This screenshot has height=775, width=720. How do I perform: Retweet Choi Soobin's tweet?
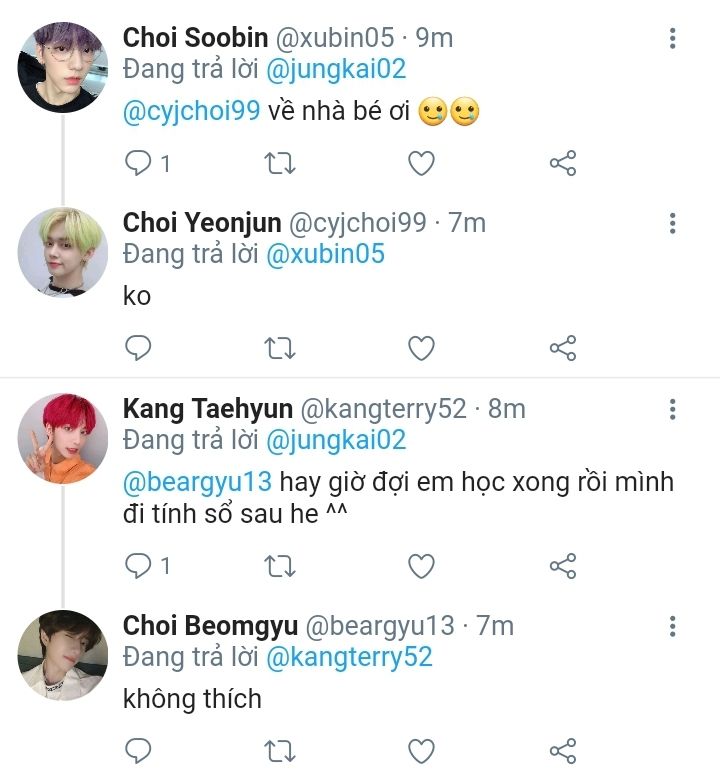pyautogui.click(x=279, y=162)
